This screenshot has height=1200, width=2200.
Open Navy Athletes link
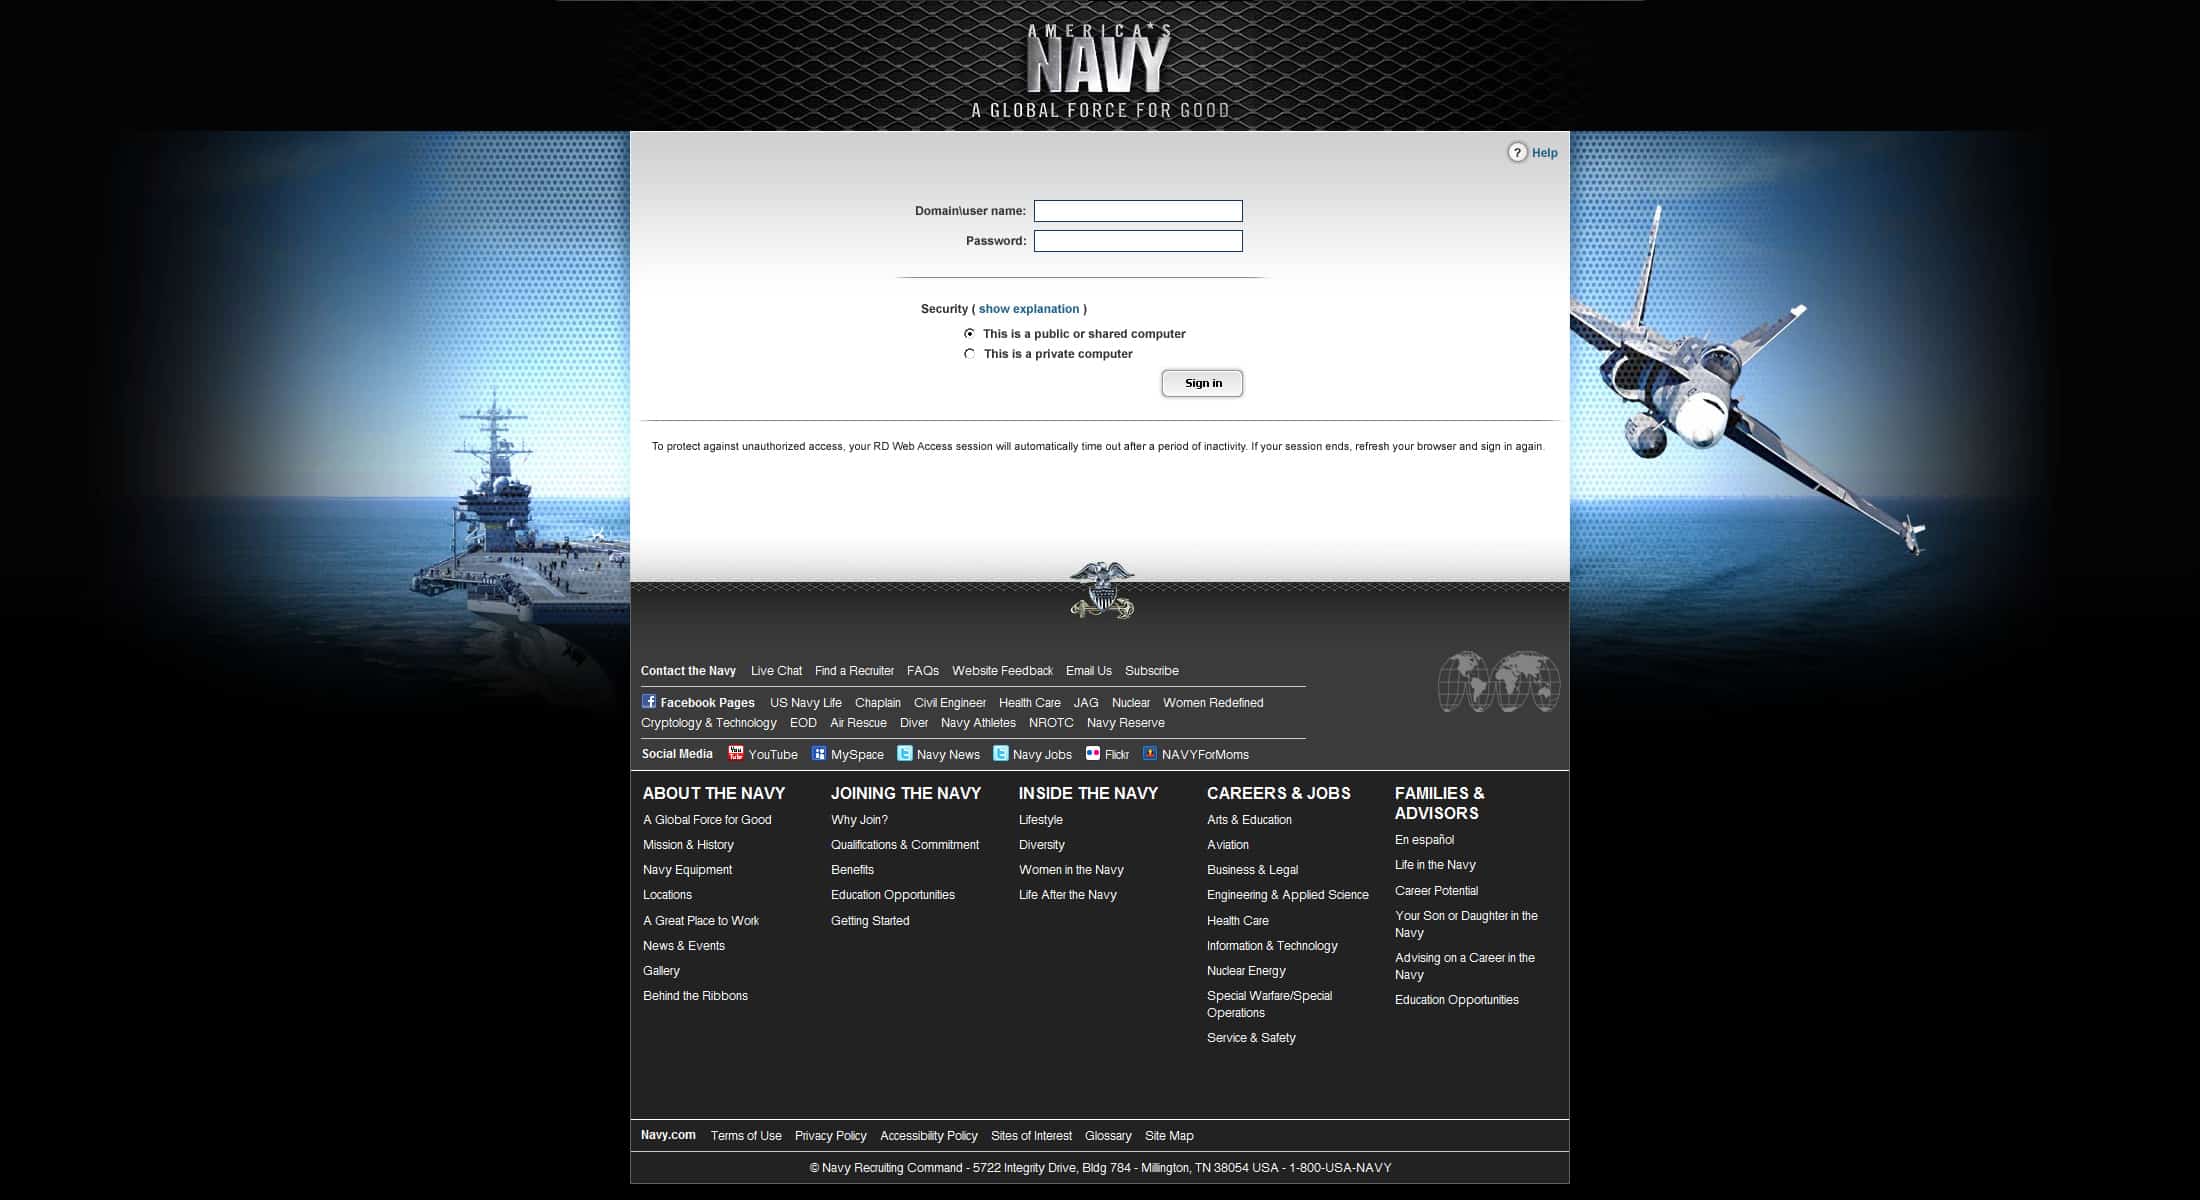point(978,723)
